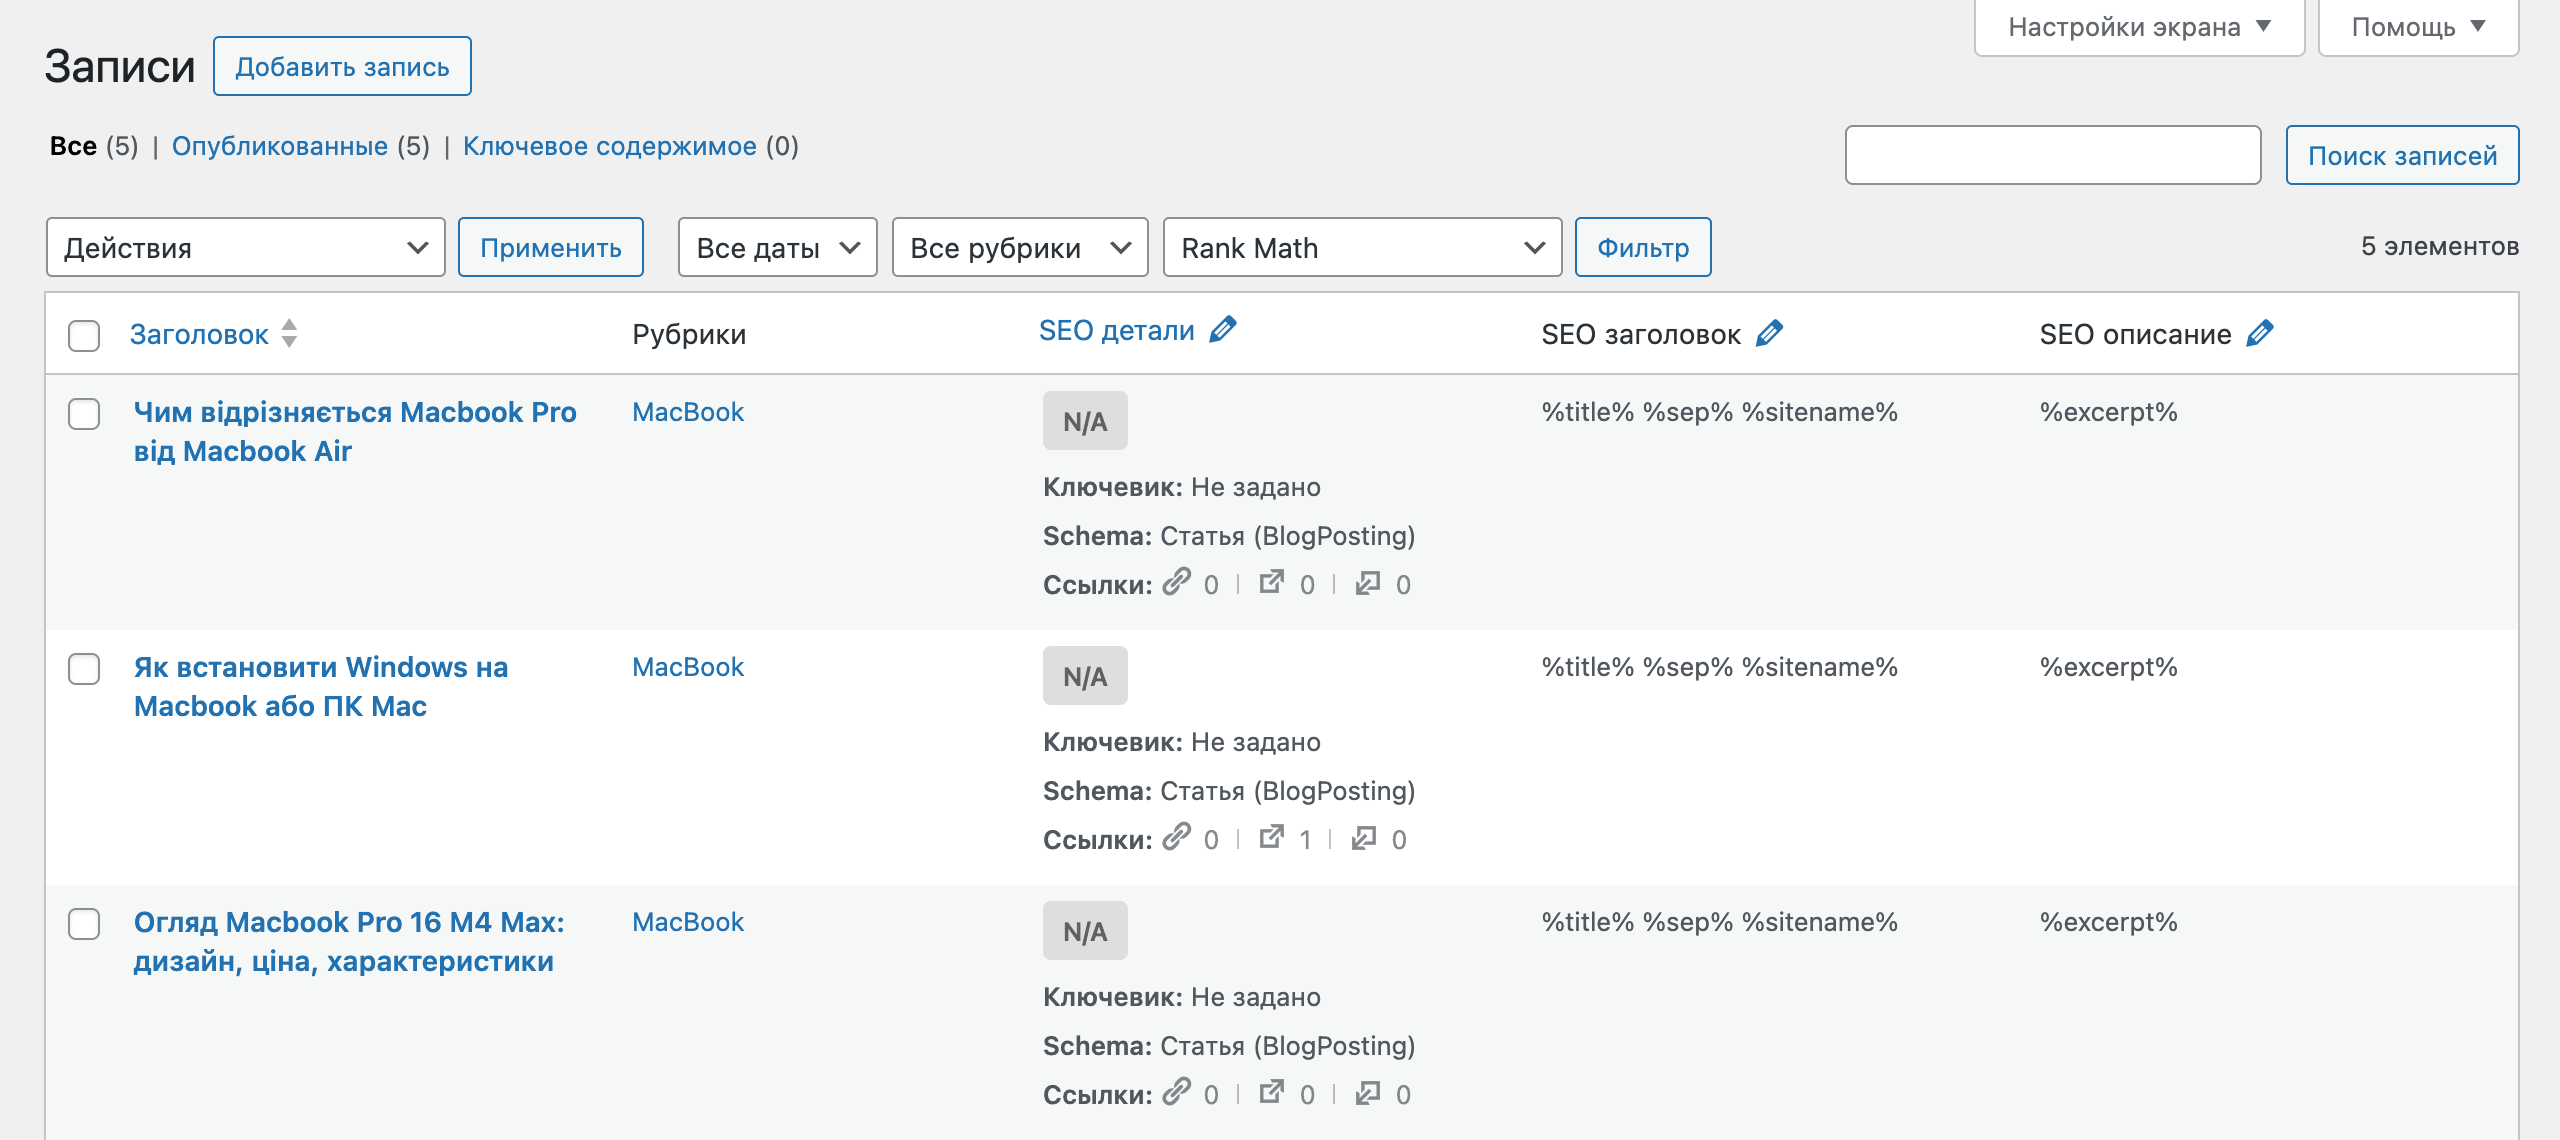Click internal links icon in Огляд Macbook Pro row
Viewport: 2560px width, 1140px height.
[x=1177, y=1091]
